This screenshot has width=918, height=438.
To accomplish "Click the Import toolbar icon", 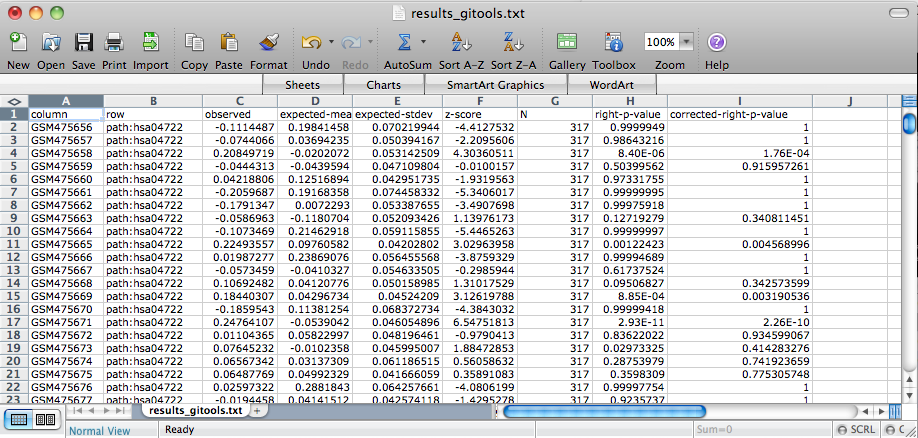I will pyautogui.click(x=150, y=42).
